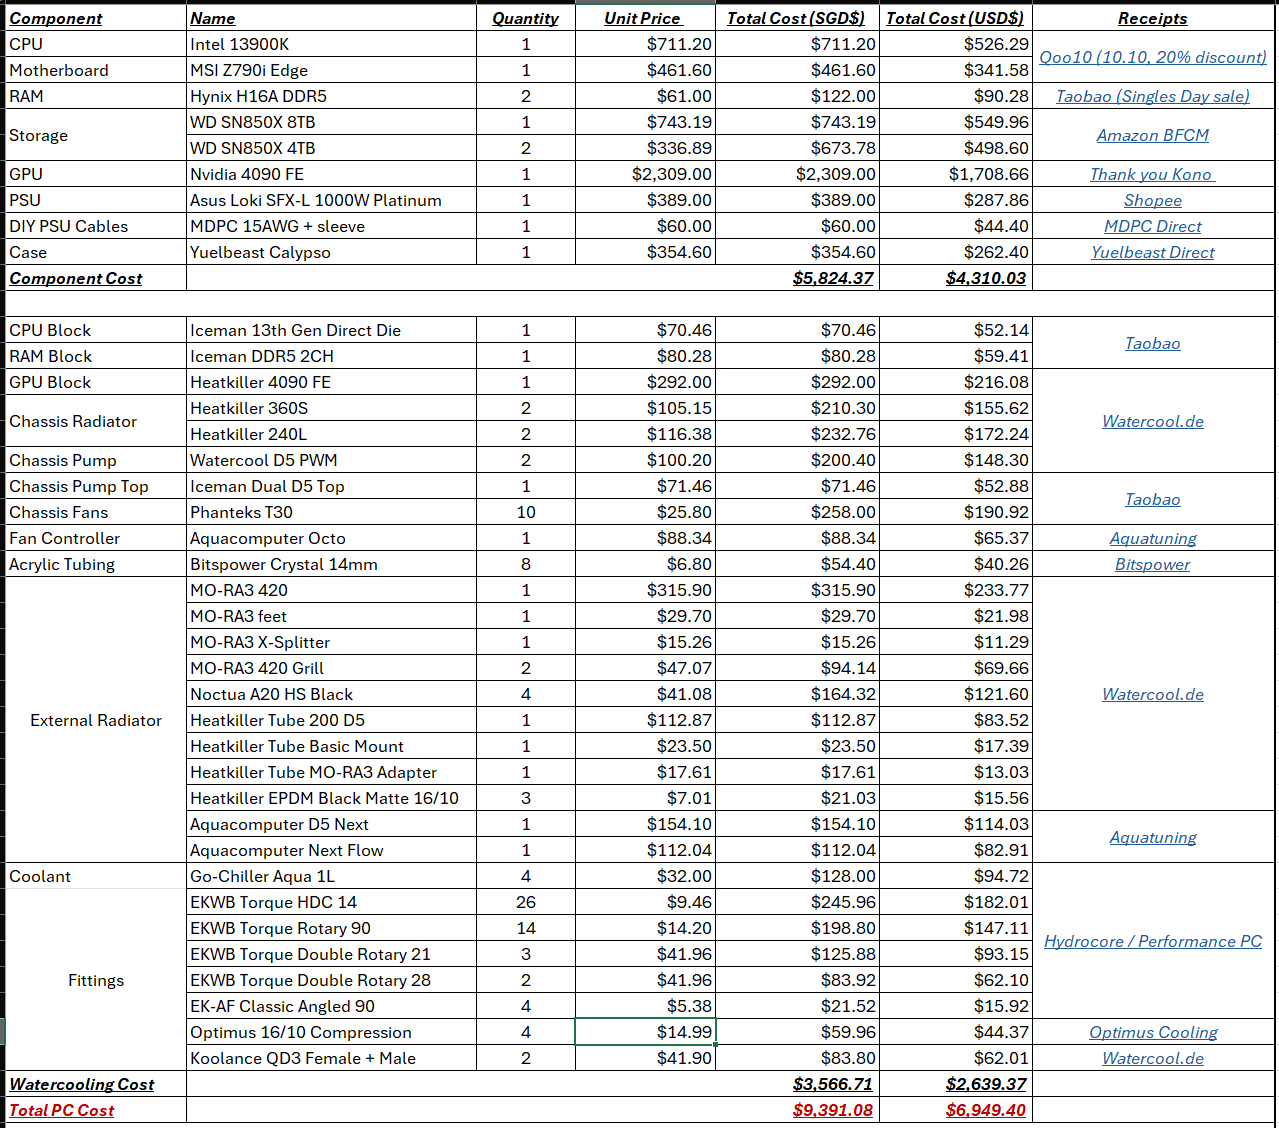The image size is (1279, 1128).
Task: Click the 'Component Cost' label cell
Action: [x=96, y=278]
